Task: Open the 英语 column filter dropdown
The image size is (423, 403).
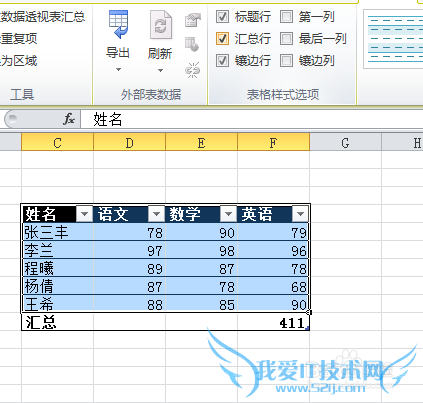Action: (300, 214)
